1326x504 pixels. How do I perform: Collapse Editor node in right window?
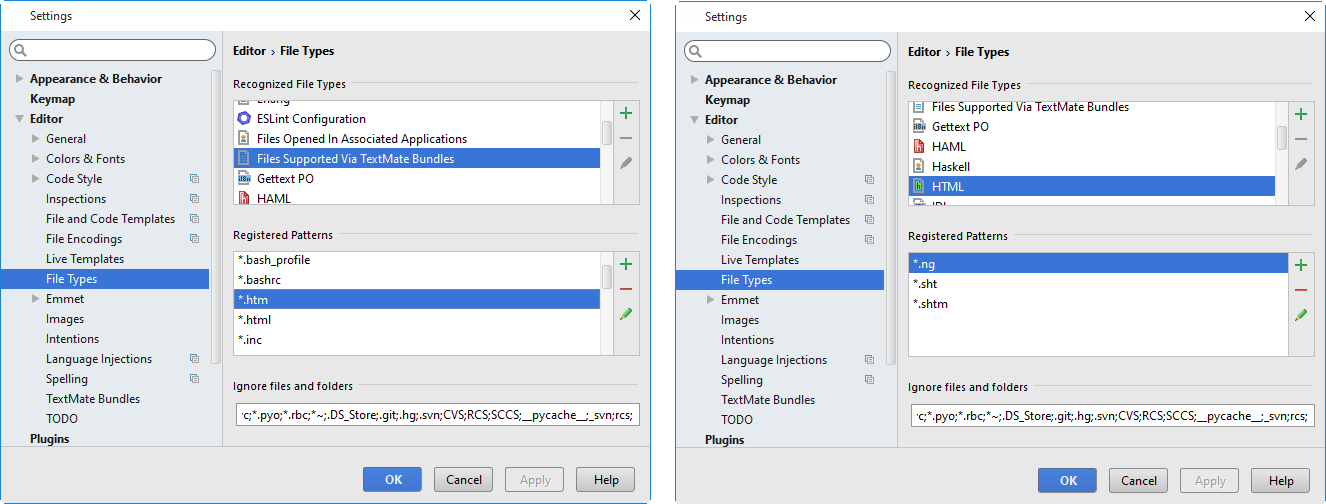click(694, 120)
